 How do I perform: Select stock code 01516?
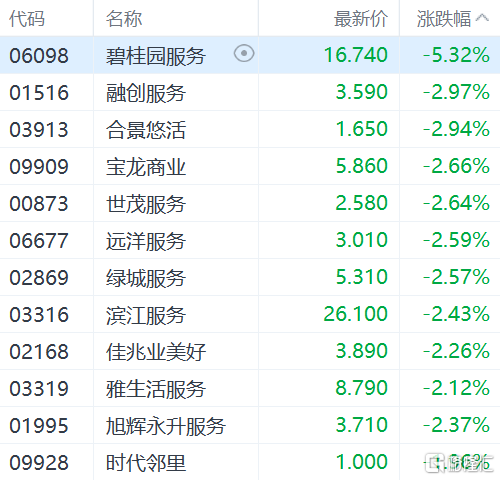[x=39, y=92]
